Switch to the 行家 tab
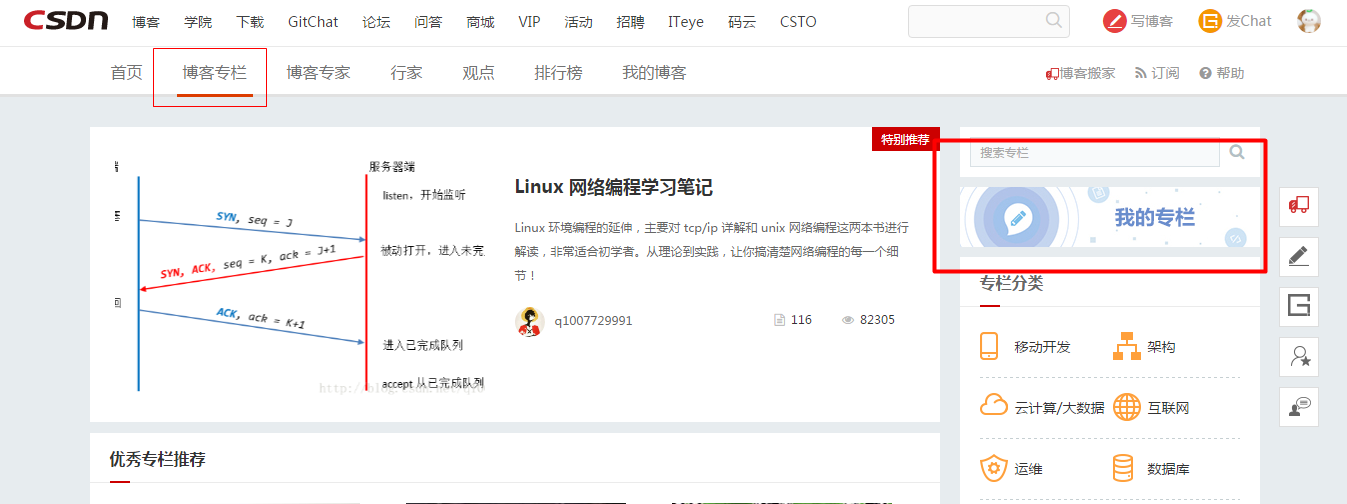The image size is (1347, 504). (x=406, y=73)
